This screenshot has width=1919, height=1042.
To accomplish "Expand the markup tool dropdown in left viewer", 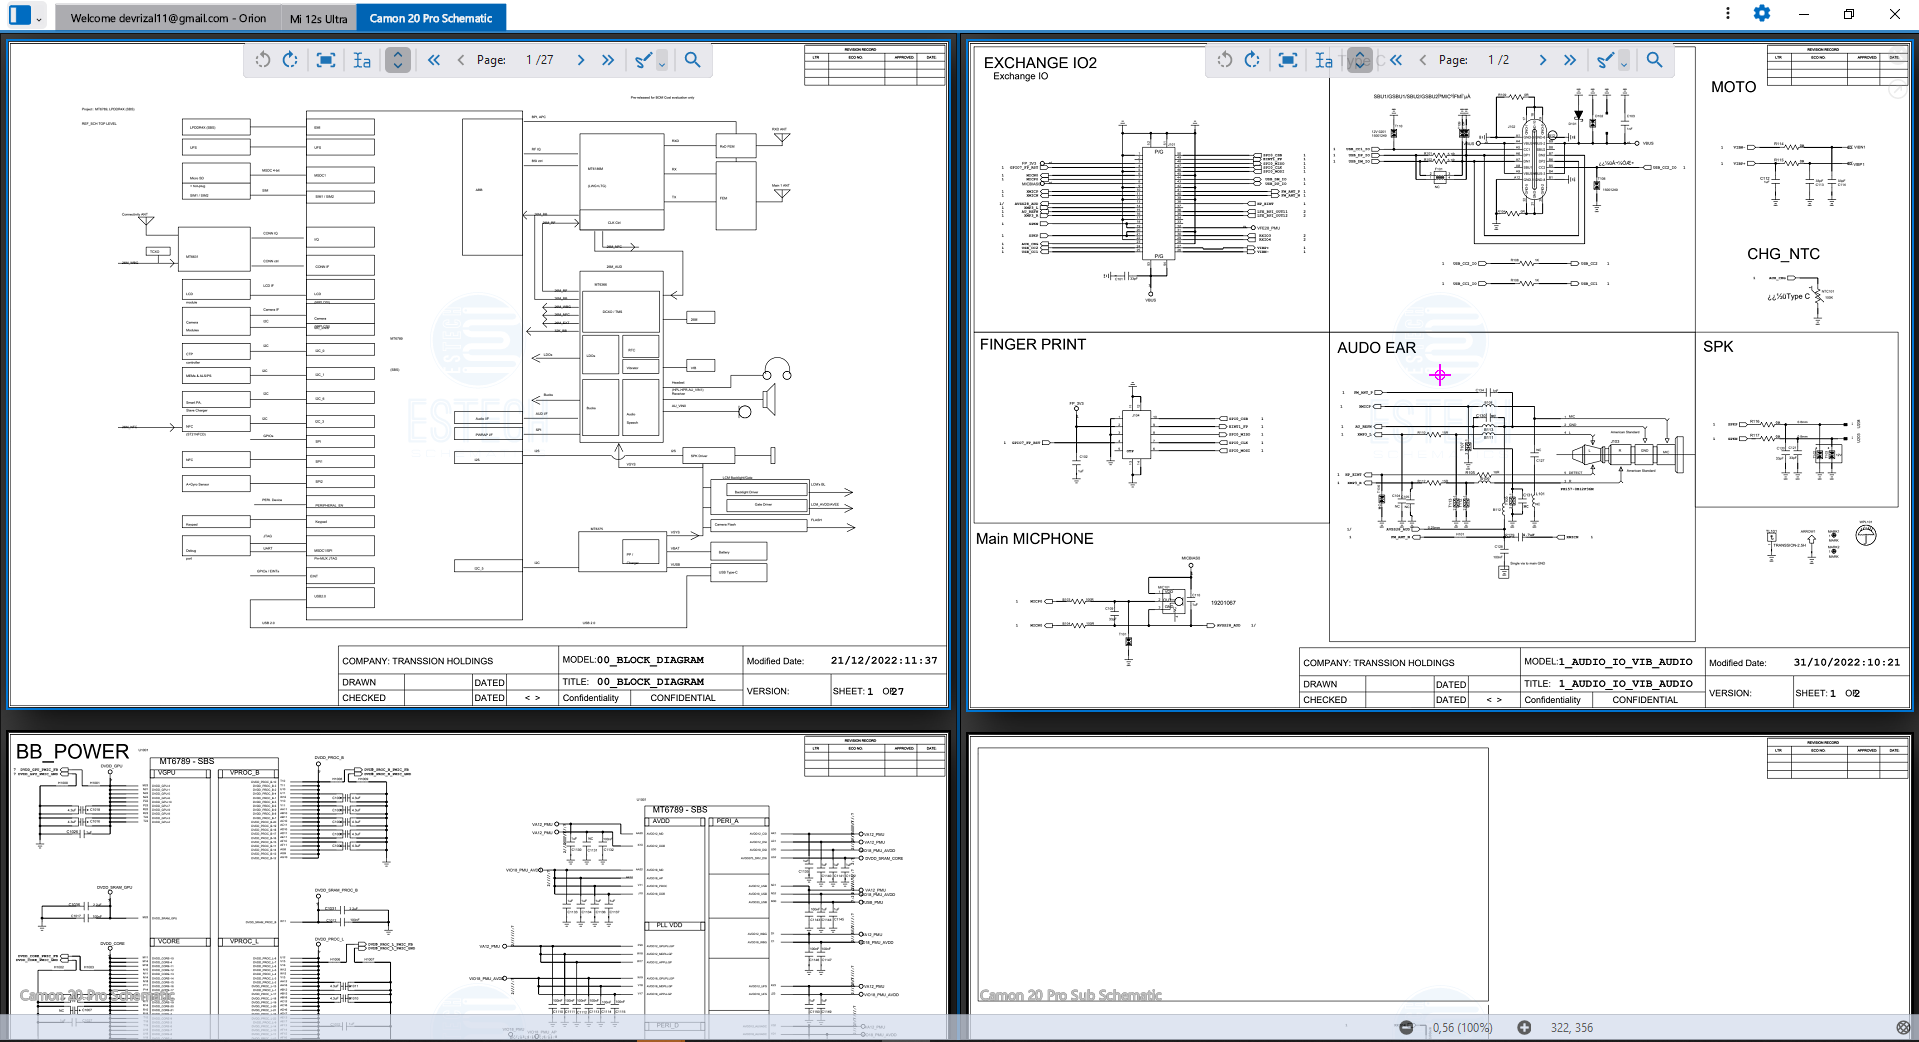I will click(x=662, y=62).
